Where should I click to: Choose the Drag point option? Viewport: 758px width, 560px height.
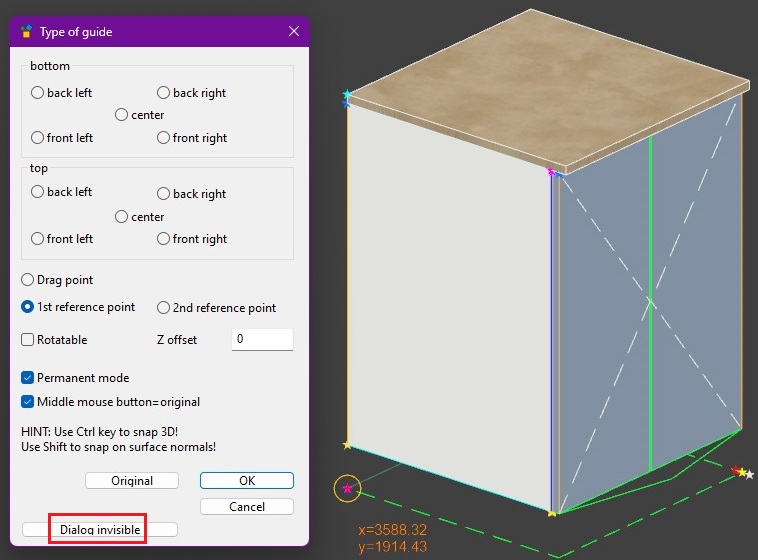point(28,280)
